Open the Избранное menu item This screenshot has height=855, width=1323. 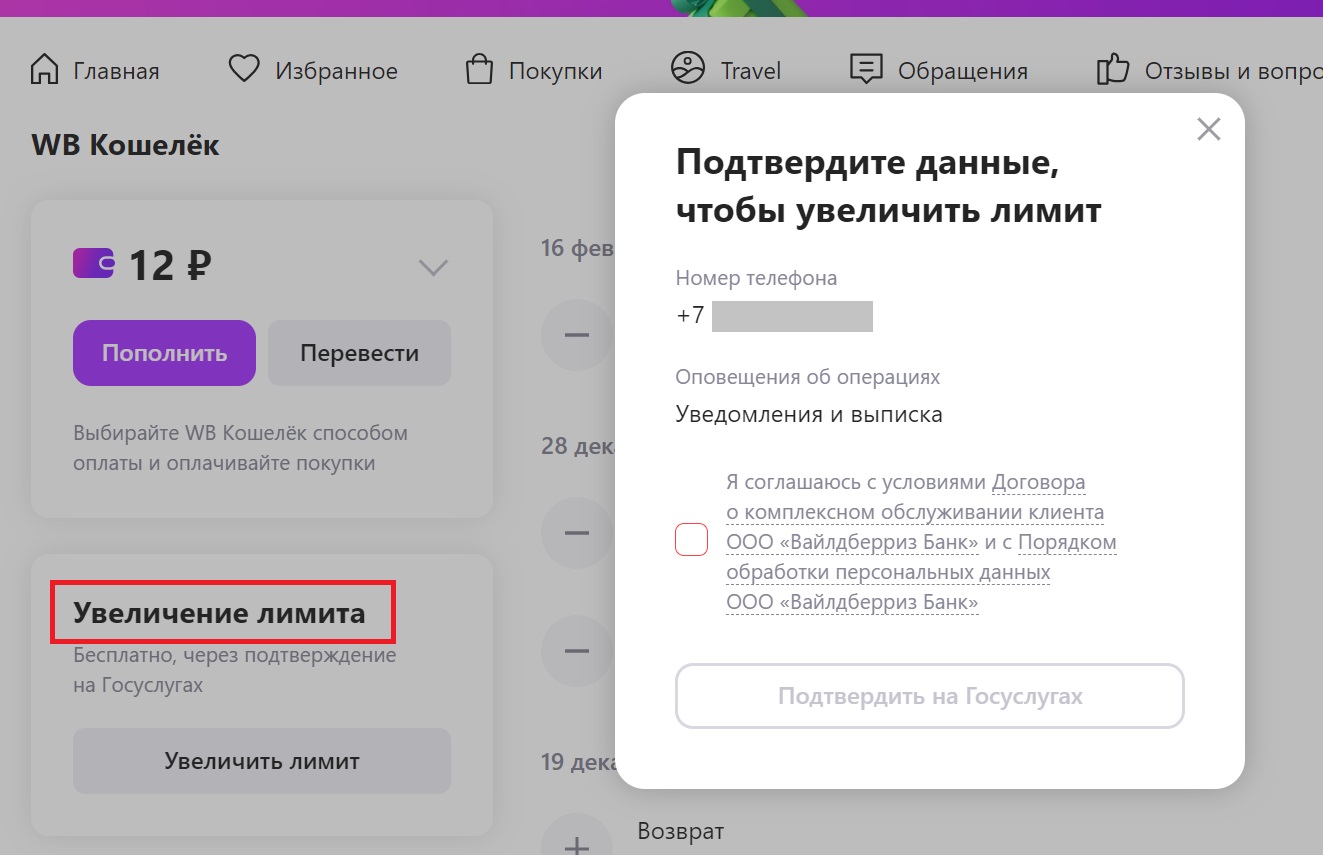[335, 71]
